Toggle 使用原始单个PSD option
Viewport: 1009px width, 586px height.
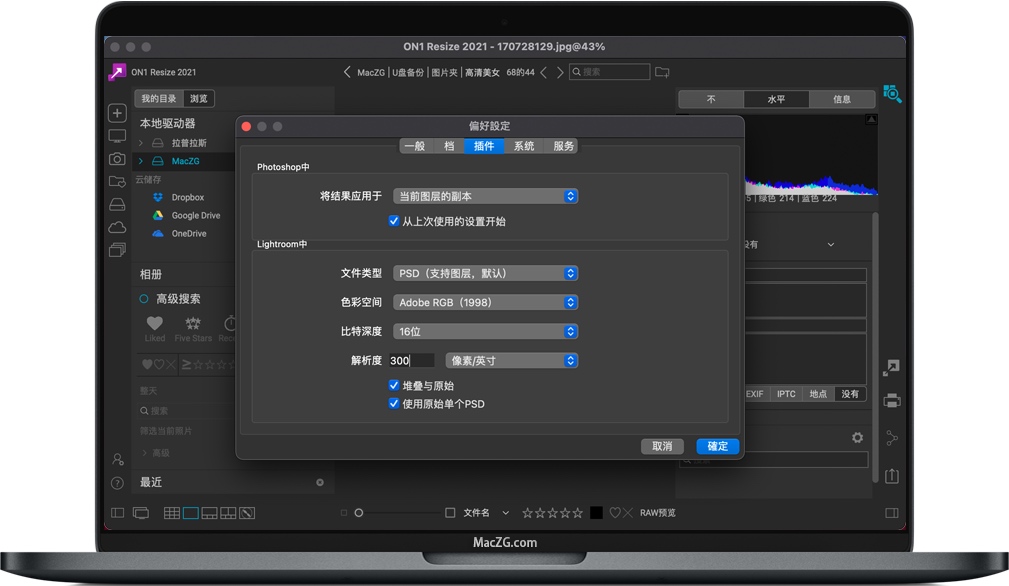click(394, 403)
